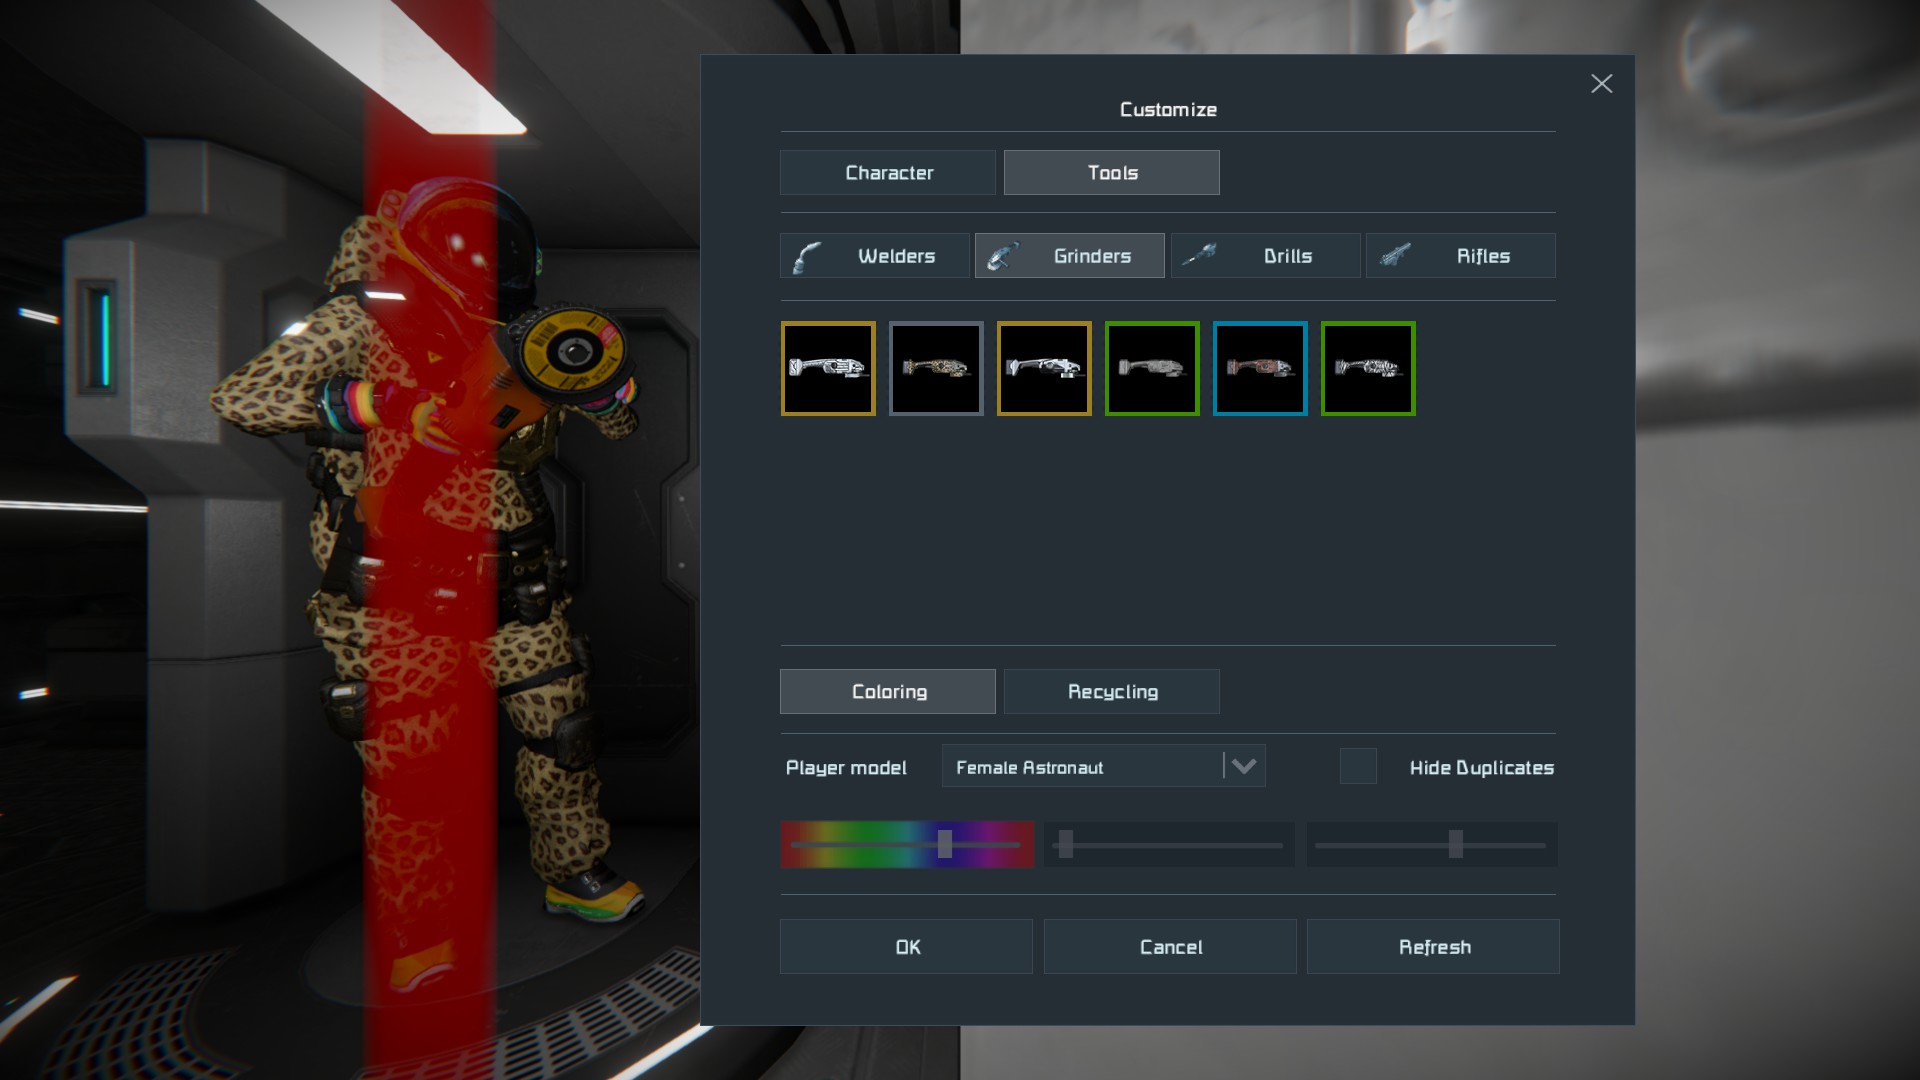The height and width of the screenshot is (1080, 1920).
Task: Select the blue-bordered grinder skin
Action: 1260,368
